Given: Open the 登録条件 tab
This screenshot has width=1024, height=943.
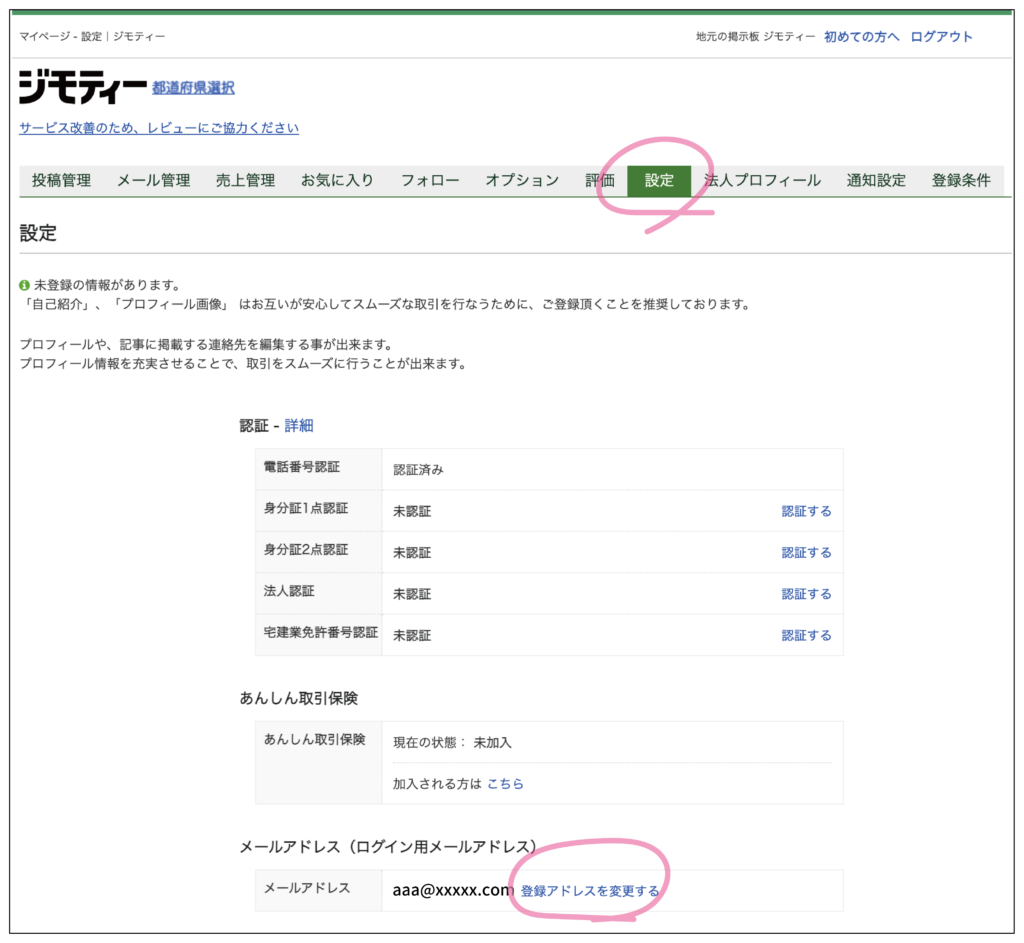Looking at the screenshot, I should click(961, 180).
